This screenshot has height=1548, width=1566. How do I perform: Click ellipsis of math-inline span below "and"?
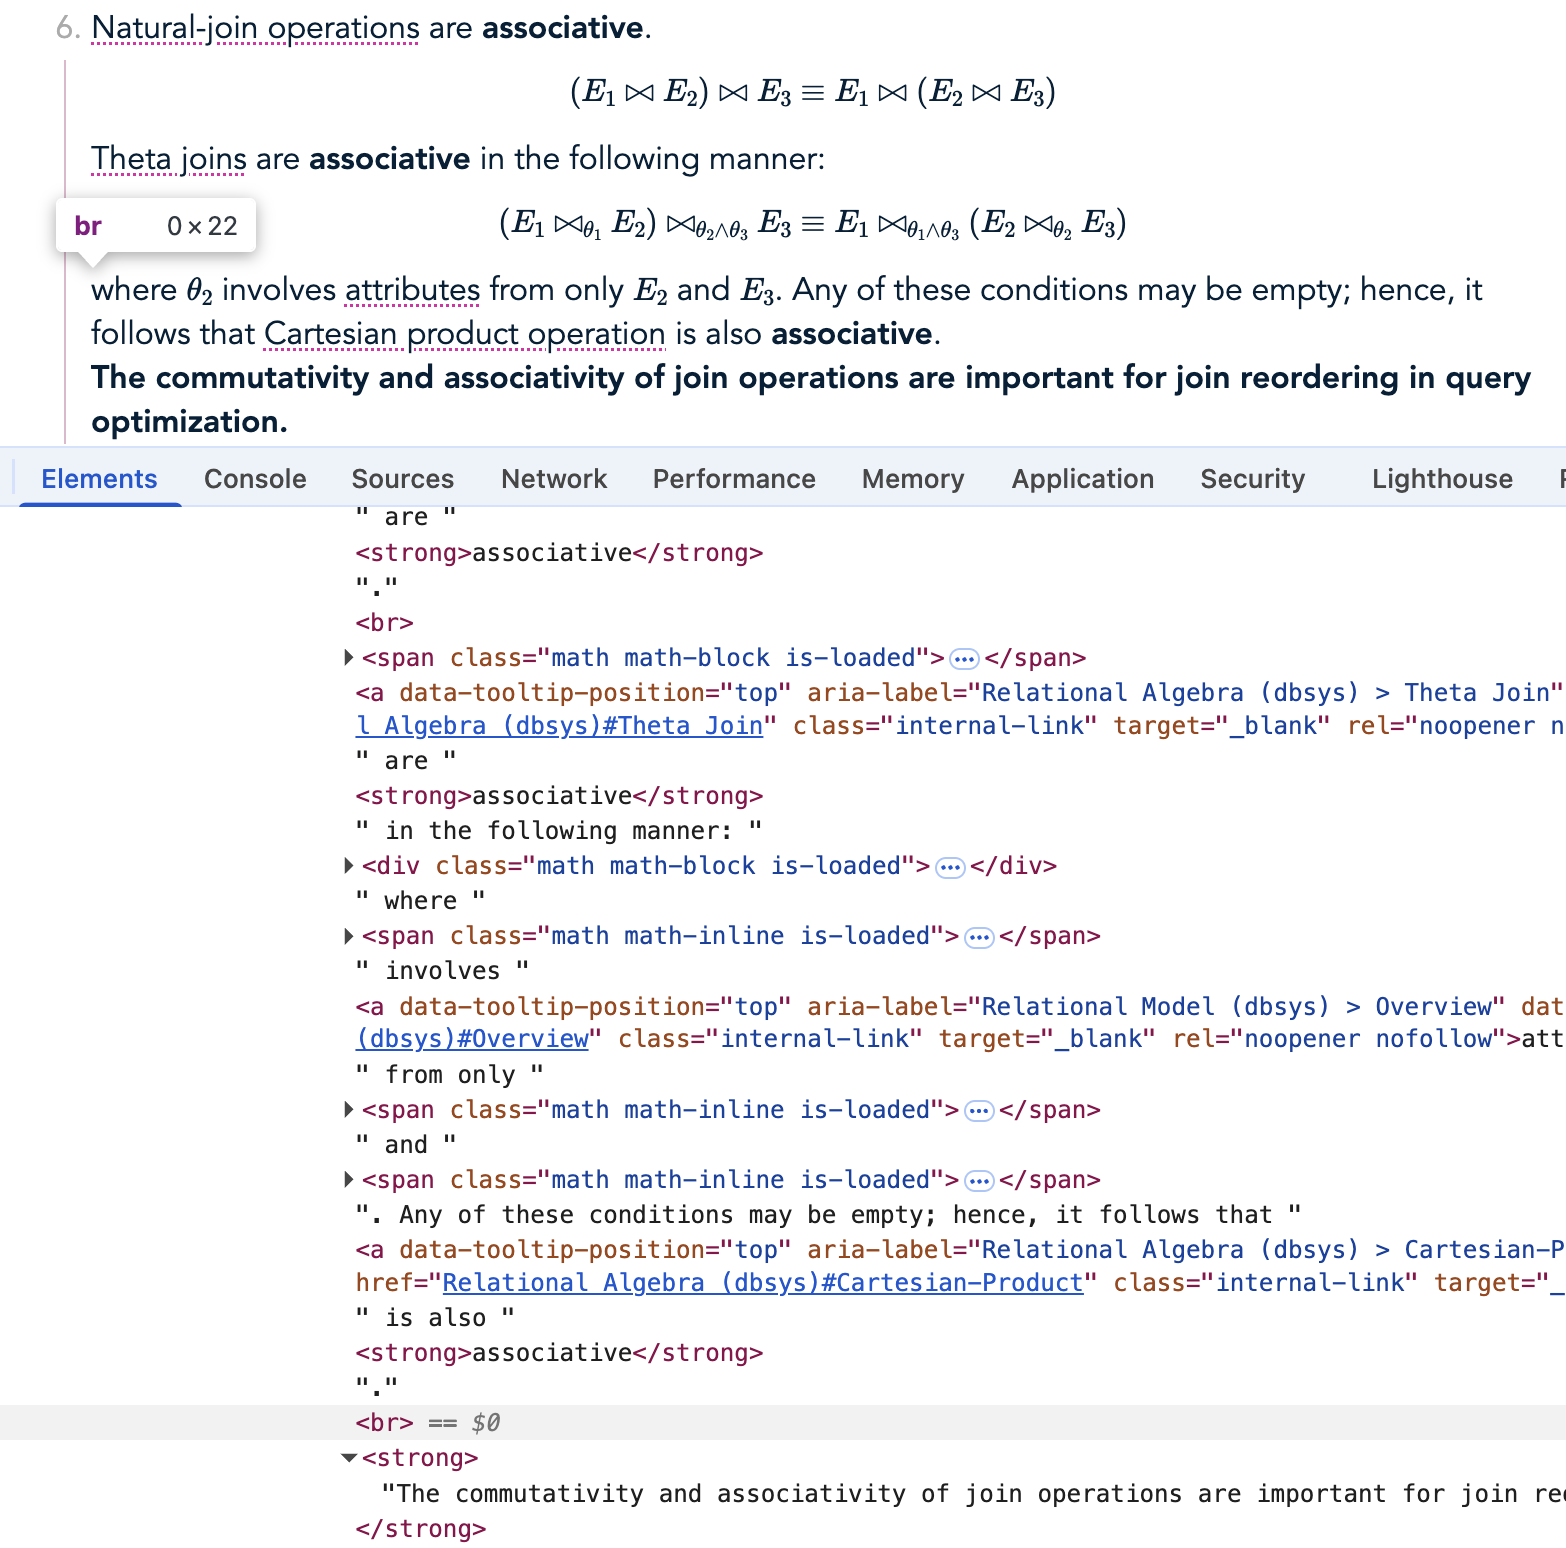pyautogui.click(x=979, y=1181)
